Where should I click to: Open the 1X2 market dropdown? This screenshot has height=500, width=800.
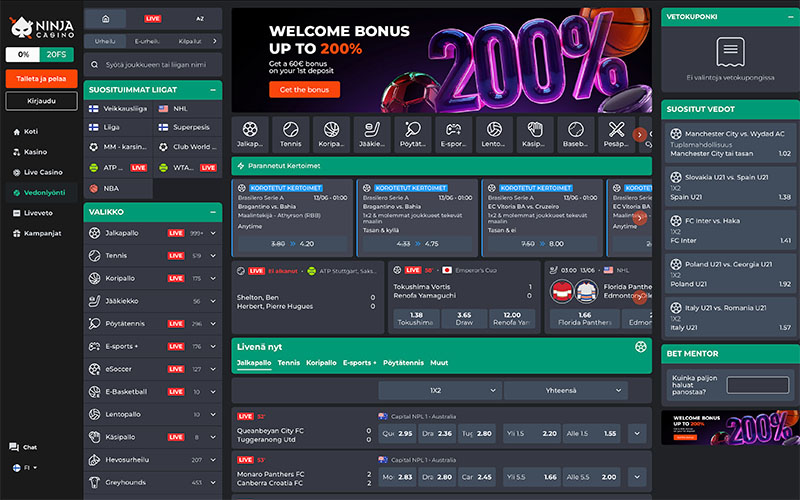point(440,390)
